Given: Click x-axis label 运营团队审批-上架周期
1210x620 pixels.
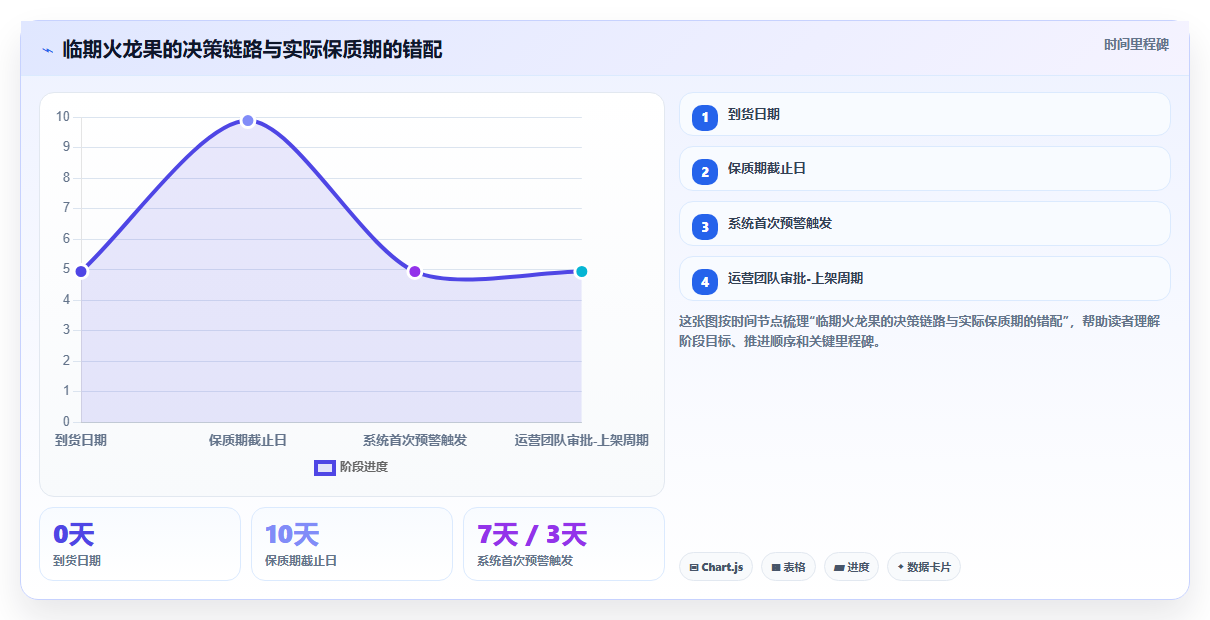Looking at the screenshot, I should [x=582, y=440].
